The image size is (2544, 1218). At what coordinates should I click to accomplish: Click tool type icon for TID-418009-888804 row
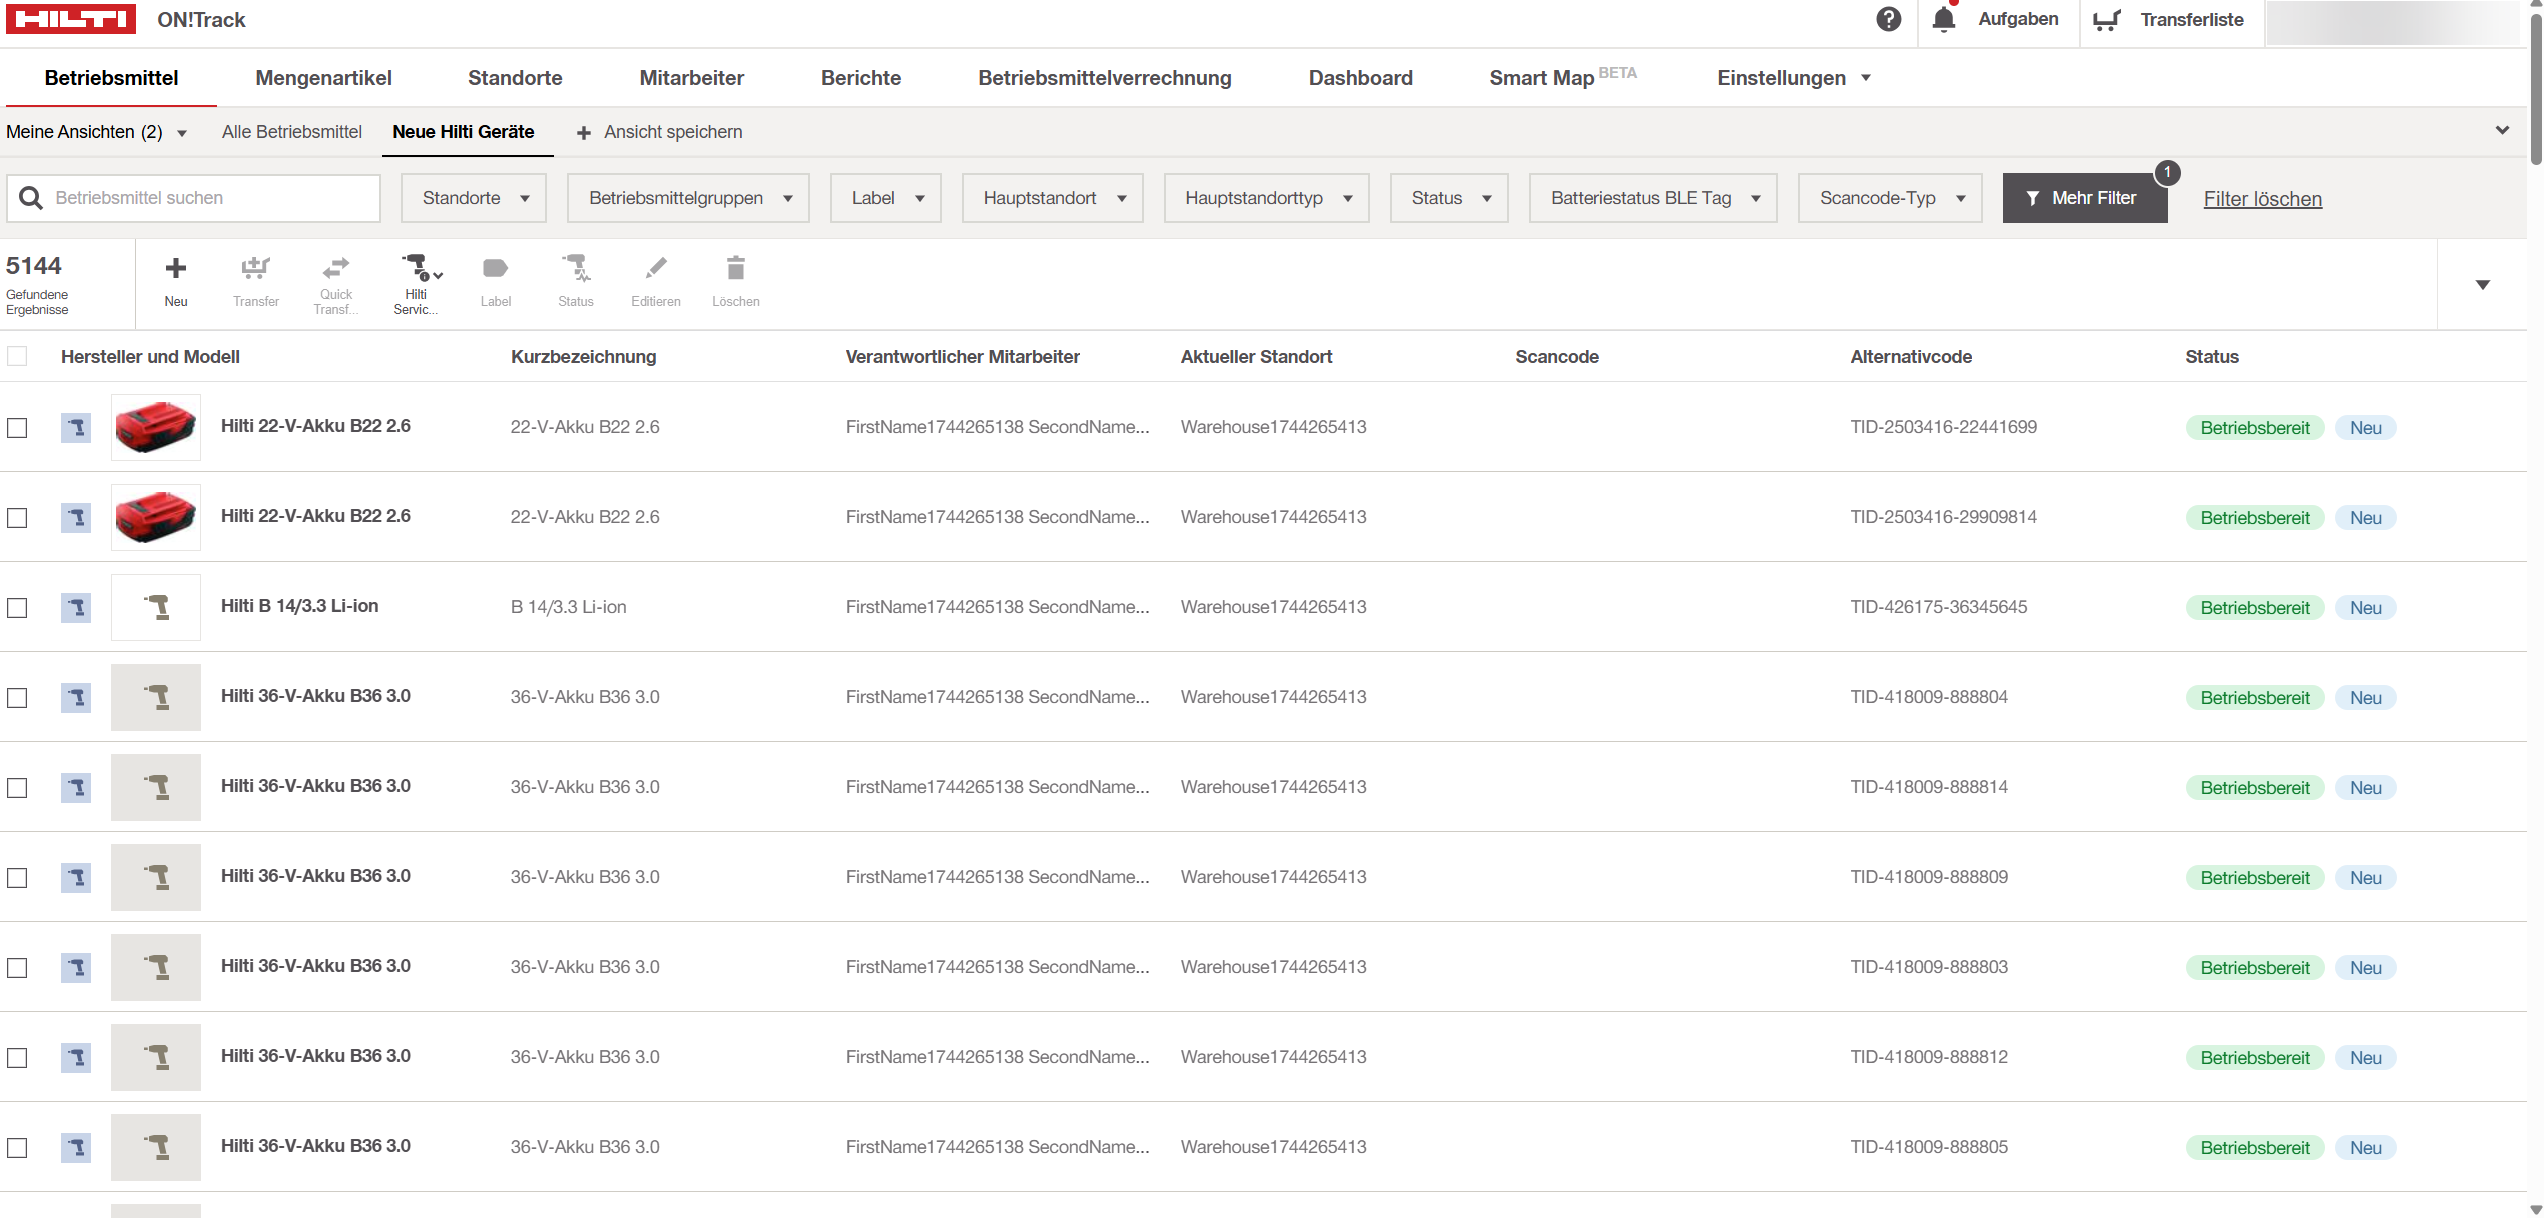(x=76, y=698)
